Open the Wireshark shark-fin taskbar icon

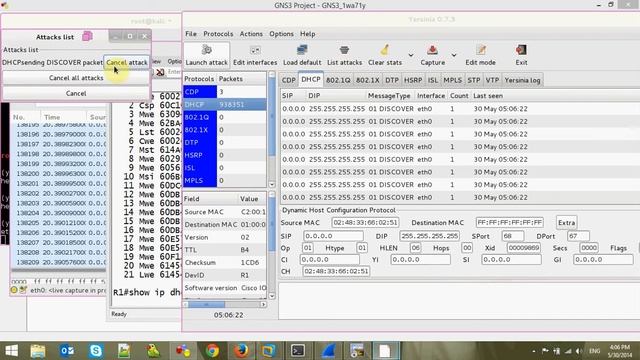point(328,351)
